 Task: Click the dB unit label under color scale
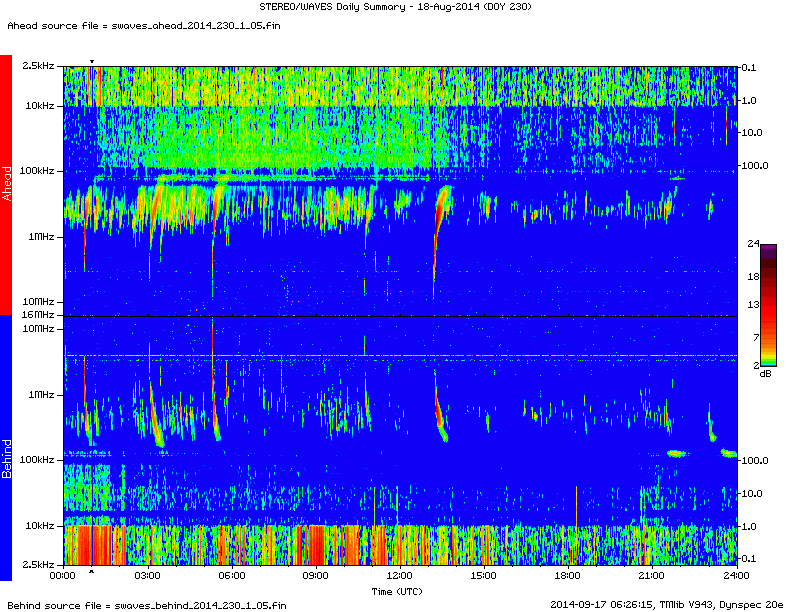coord(766,374)
